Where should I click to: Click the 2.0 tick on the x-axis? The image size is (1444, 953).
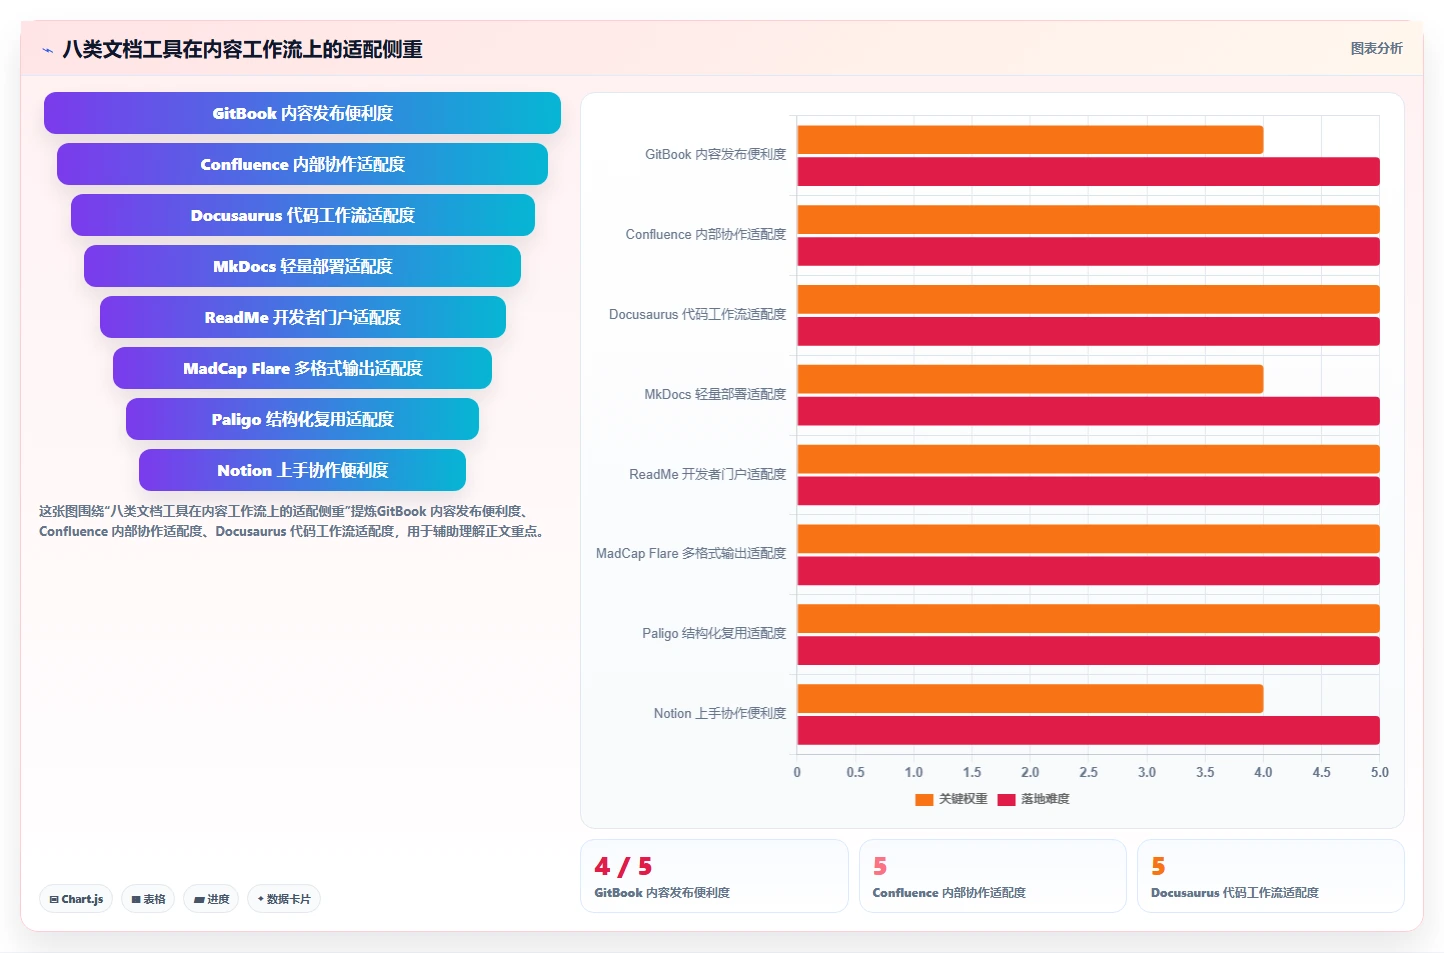1030,773
